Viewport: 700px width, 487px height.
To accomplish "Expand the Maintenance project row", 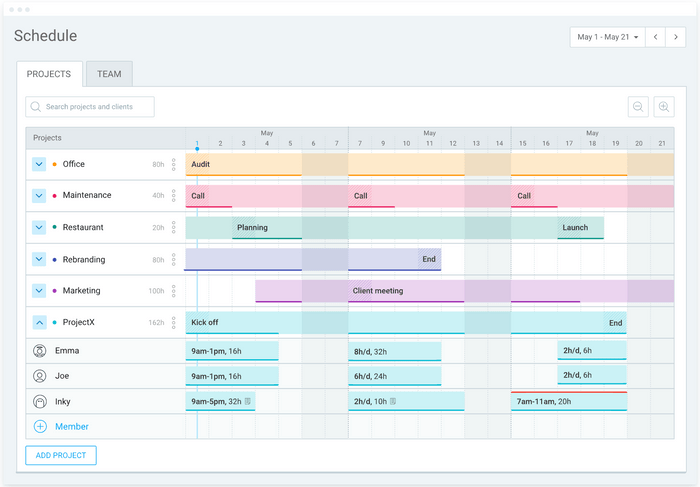I will click(39, 196).
